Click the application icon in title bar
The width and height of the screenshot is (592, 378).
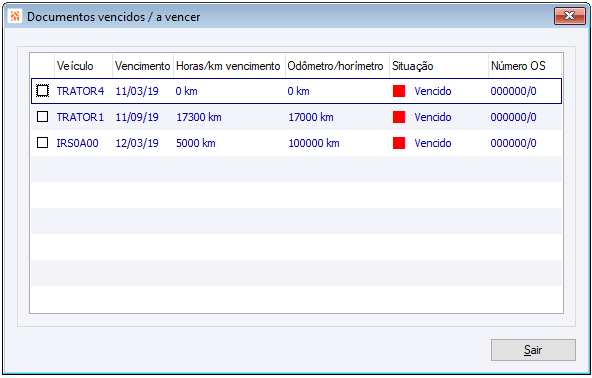tap(15, 16)
